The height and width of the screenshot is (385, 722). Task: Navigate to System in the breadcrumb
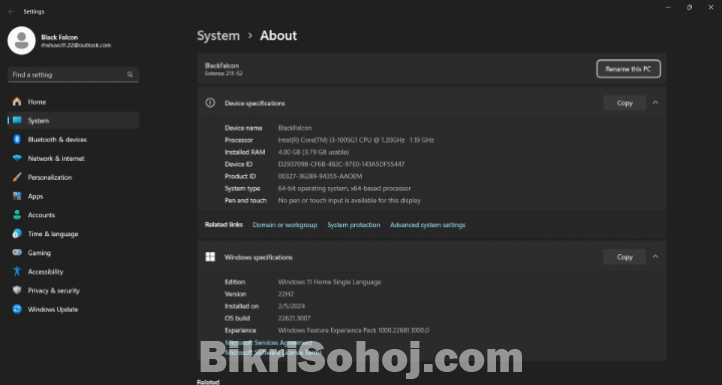tap(218, 36)
